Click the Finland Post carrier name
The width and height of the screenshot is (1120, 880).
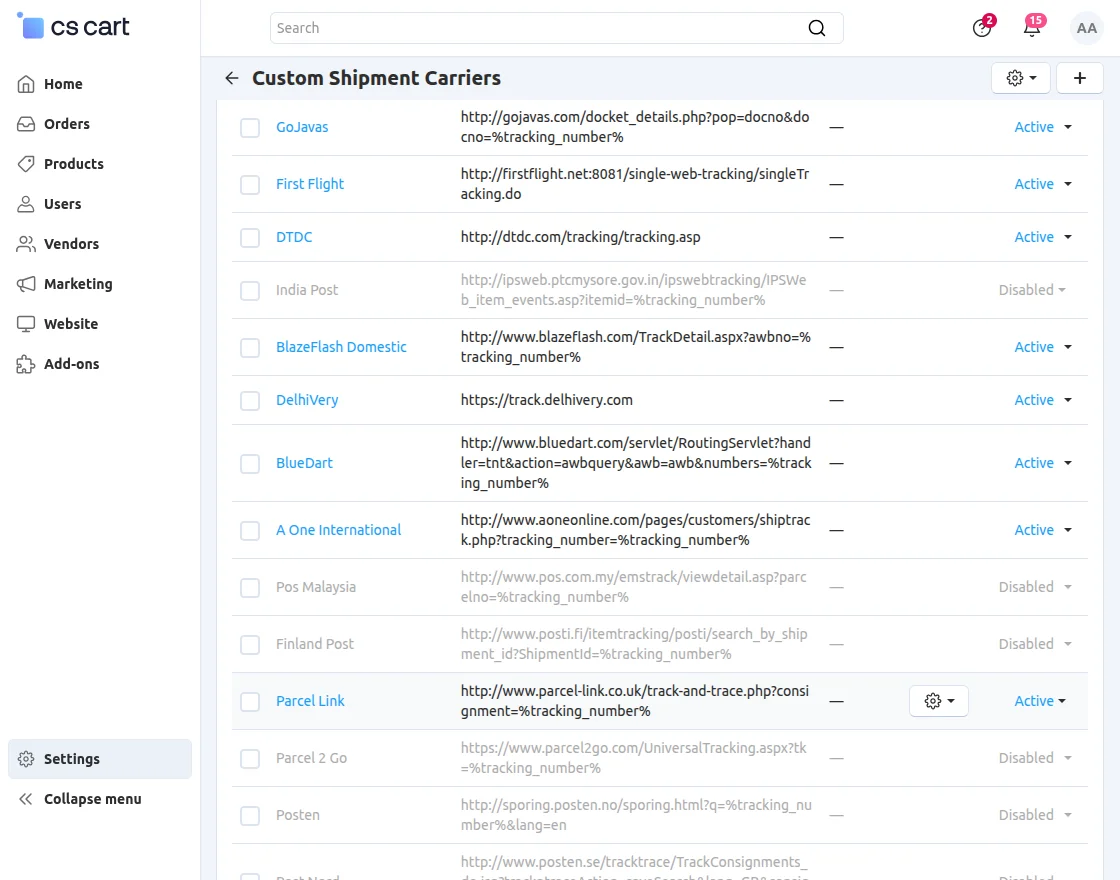tap(315, 644)
